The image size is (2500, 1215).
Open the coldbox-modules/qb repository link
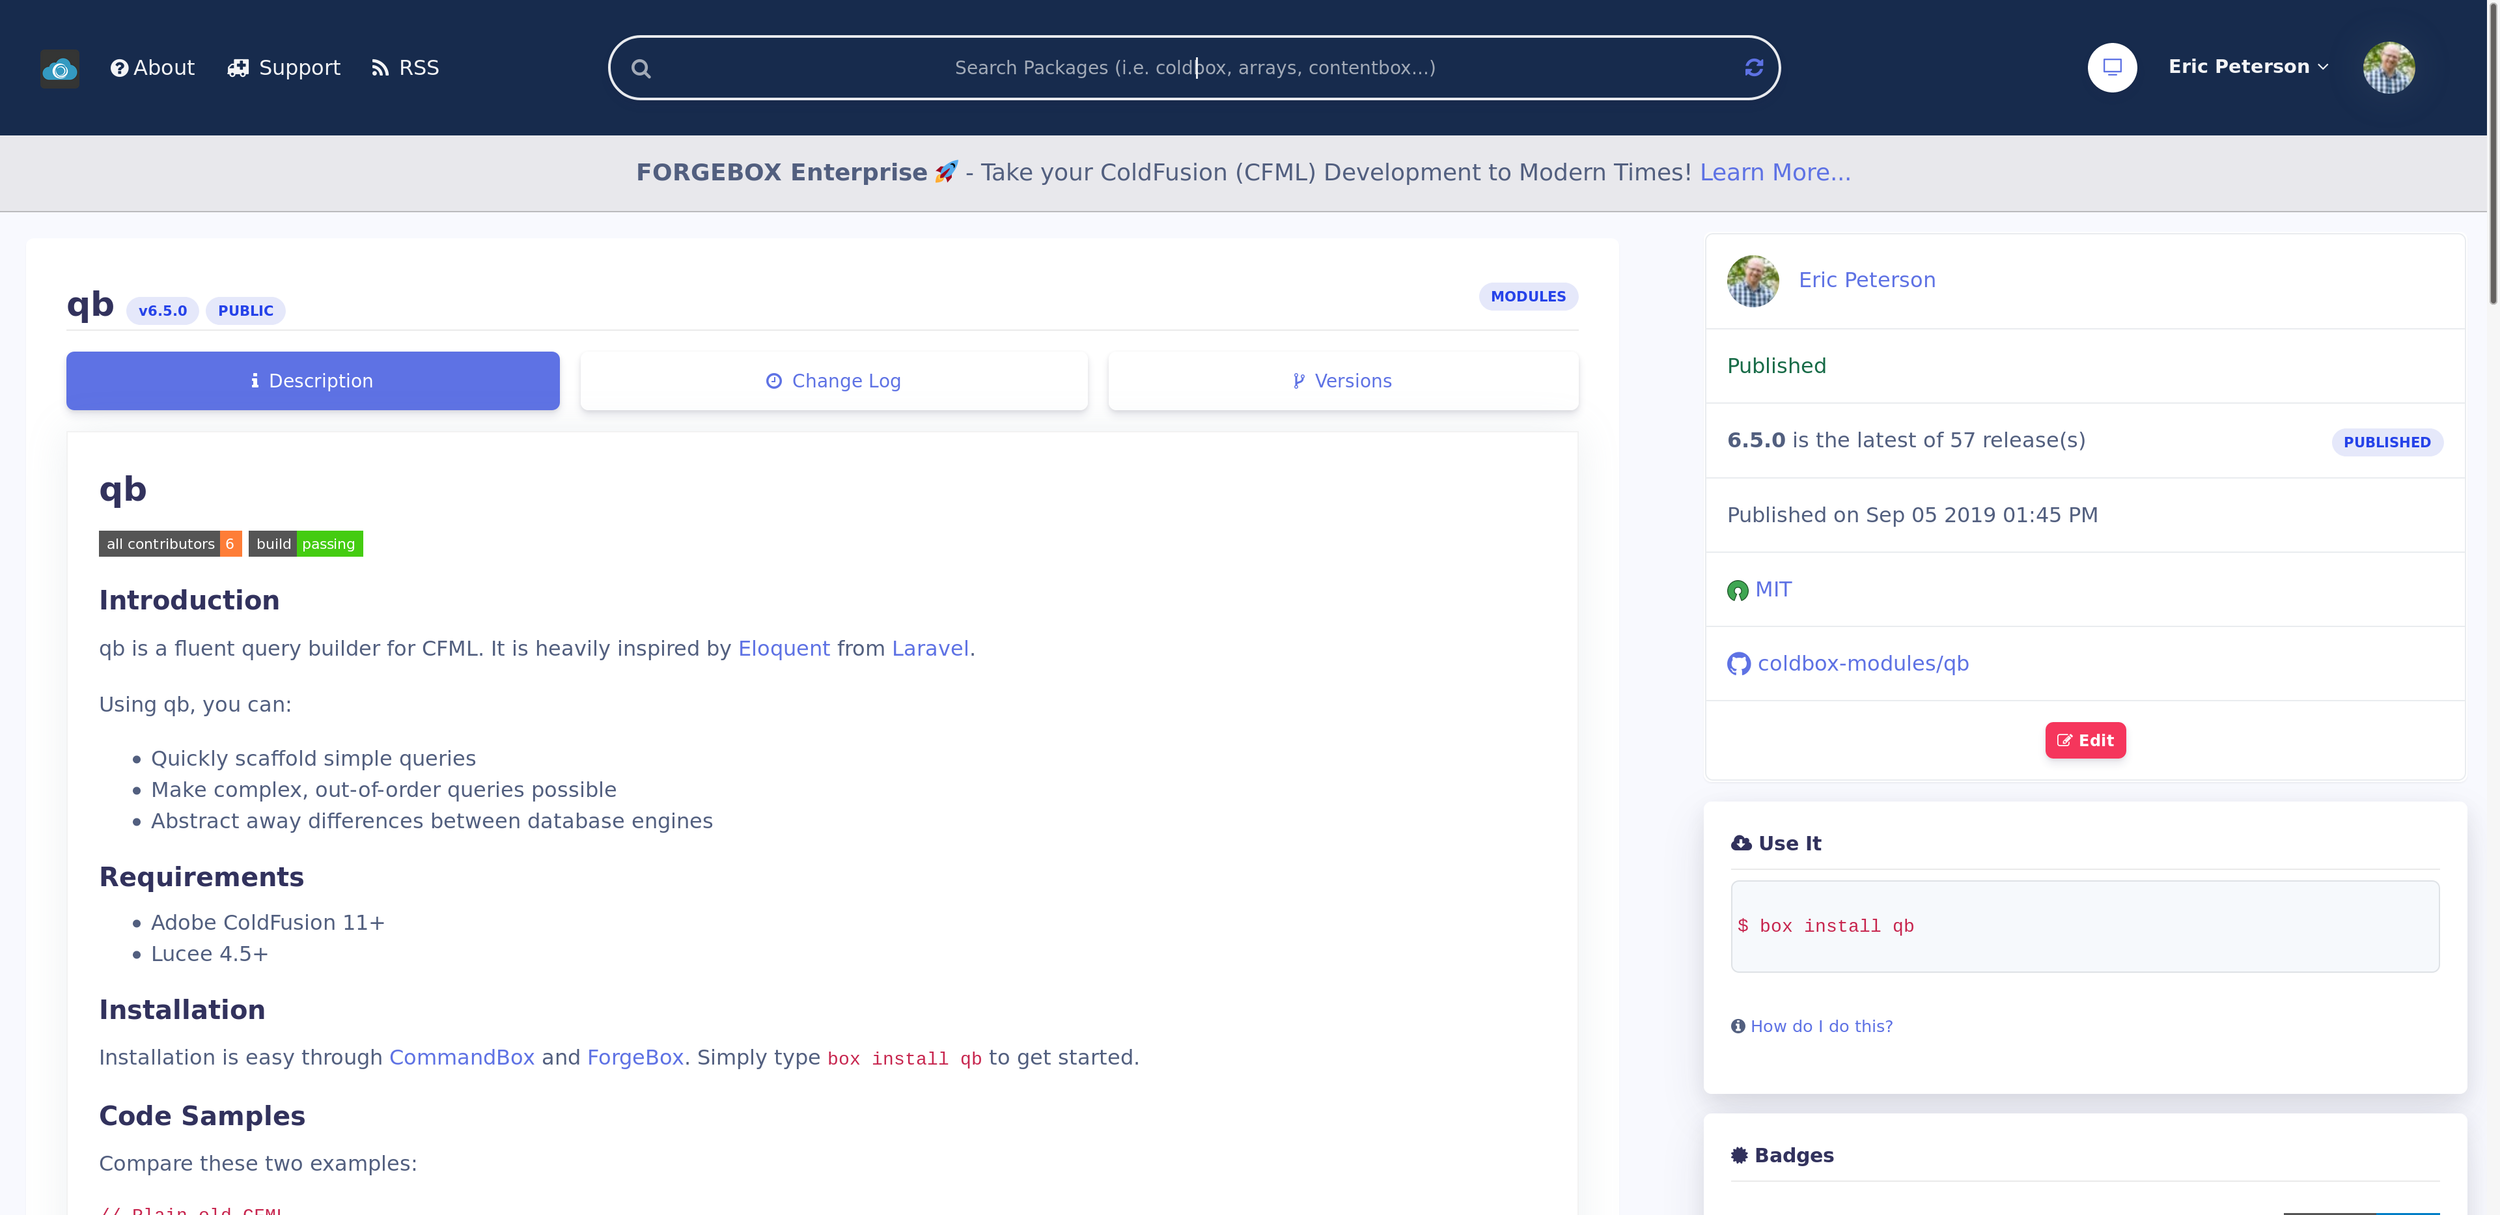click(x=1863, y=664)
